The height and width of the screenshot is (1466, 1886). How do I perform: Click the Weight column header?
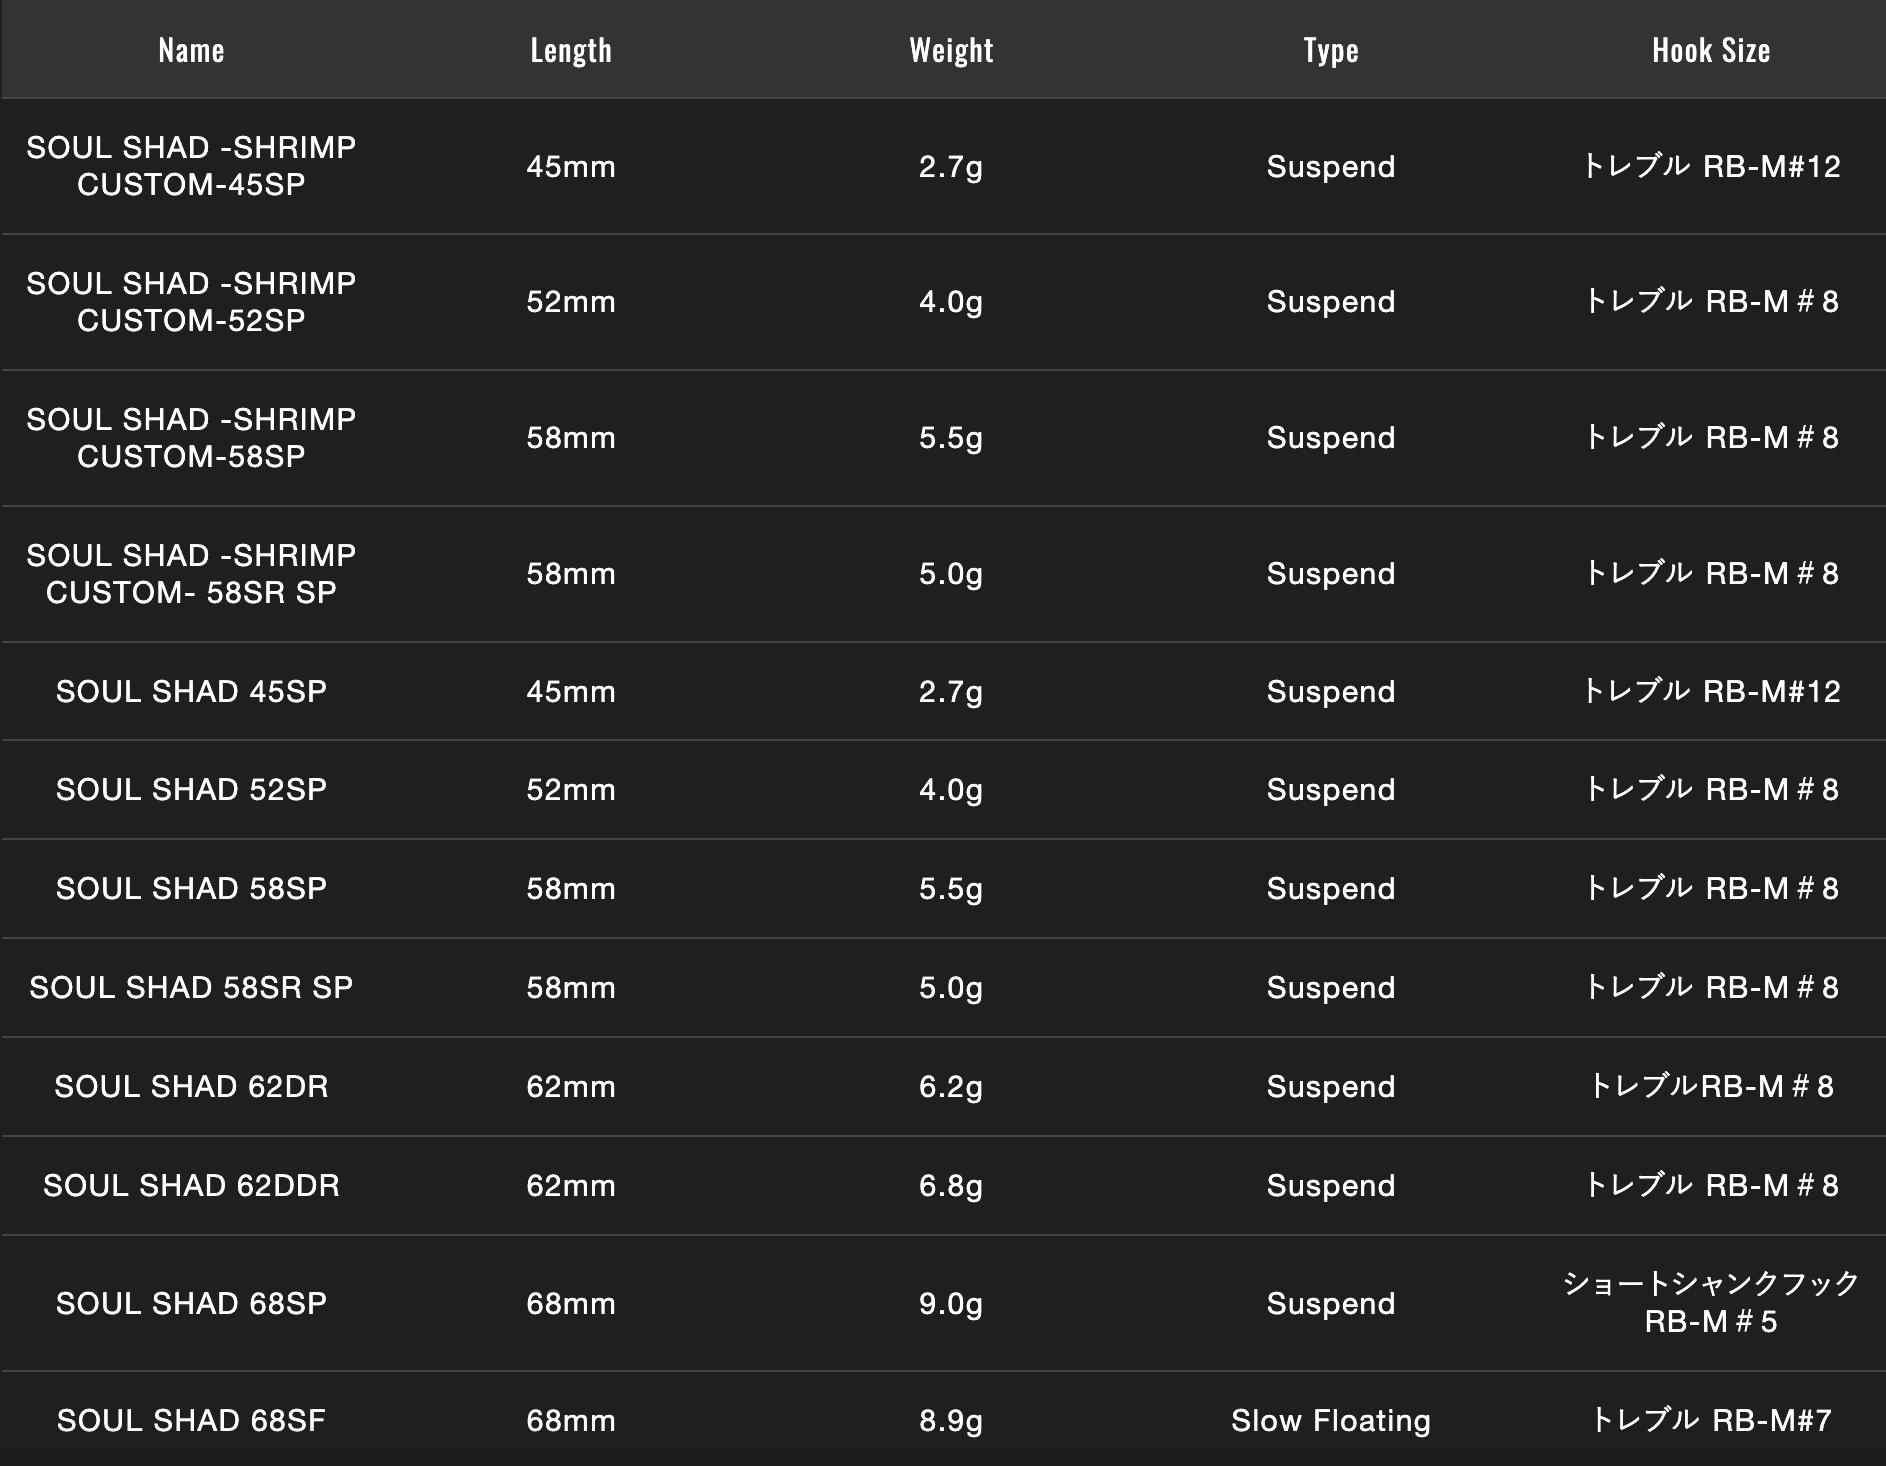click(951, 50)
